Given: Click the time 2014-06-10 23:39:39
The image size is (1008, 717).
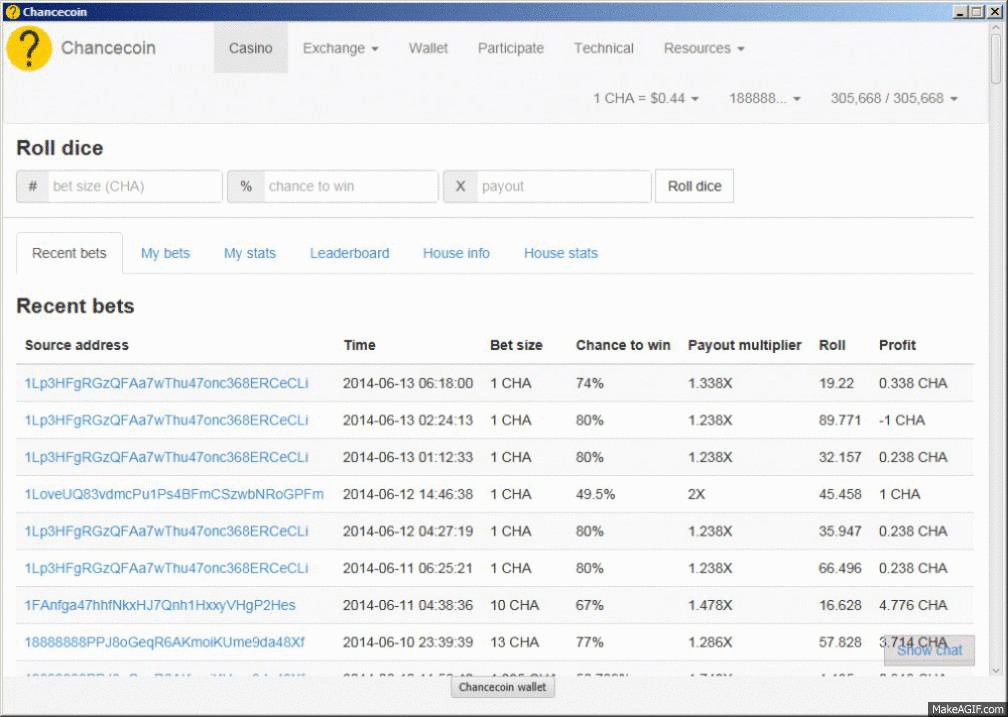Looking at the screenshot, I should (408, 642).
